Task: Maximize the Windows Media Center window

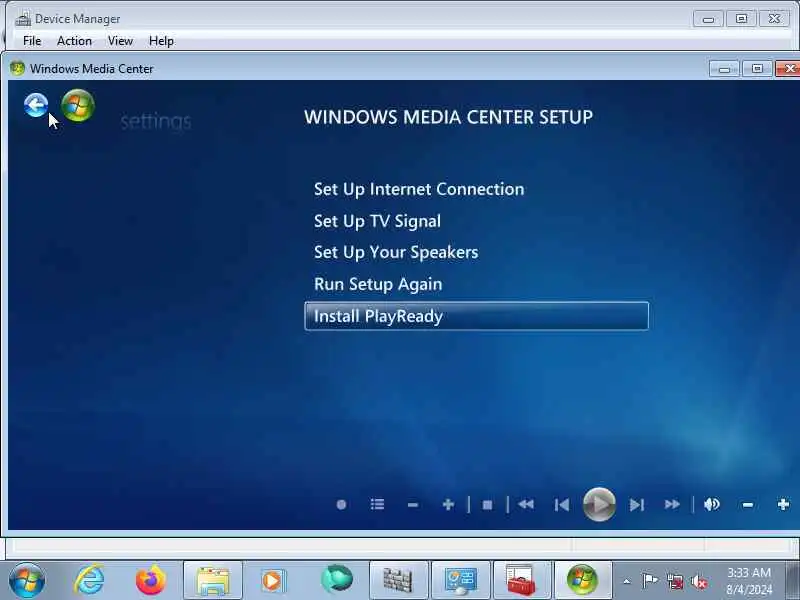Action: click(x=757, y=68)
